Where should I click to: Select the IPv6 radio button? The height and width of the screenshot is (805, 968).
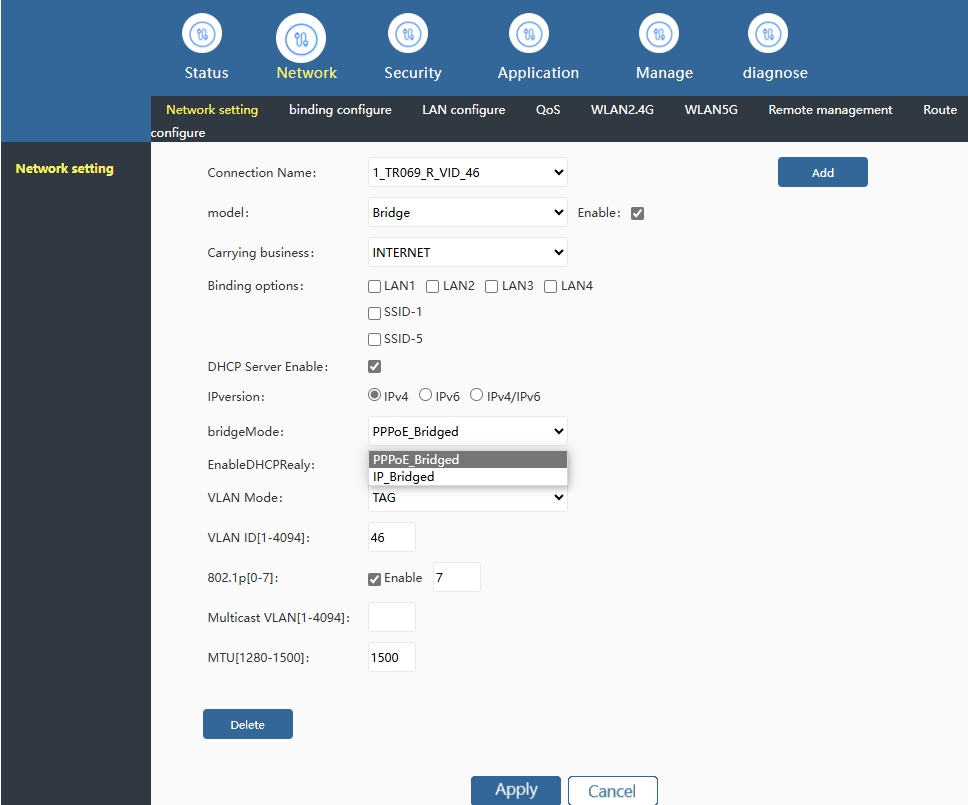point(425,396)
